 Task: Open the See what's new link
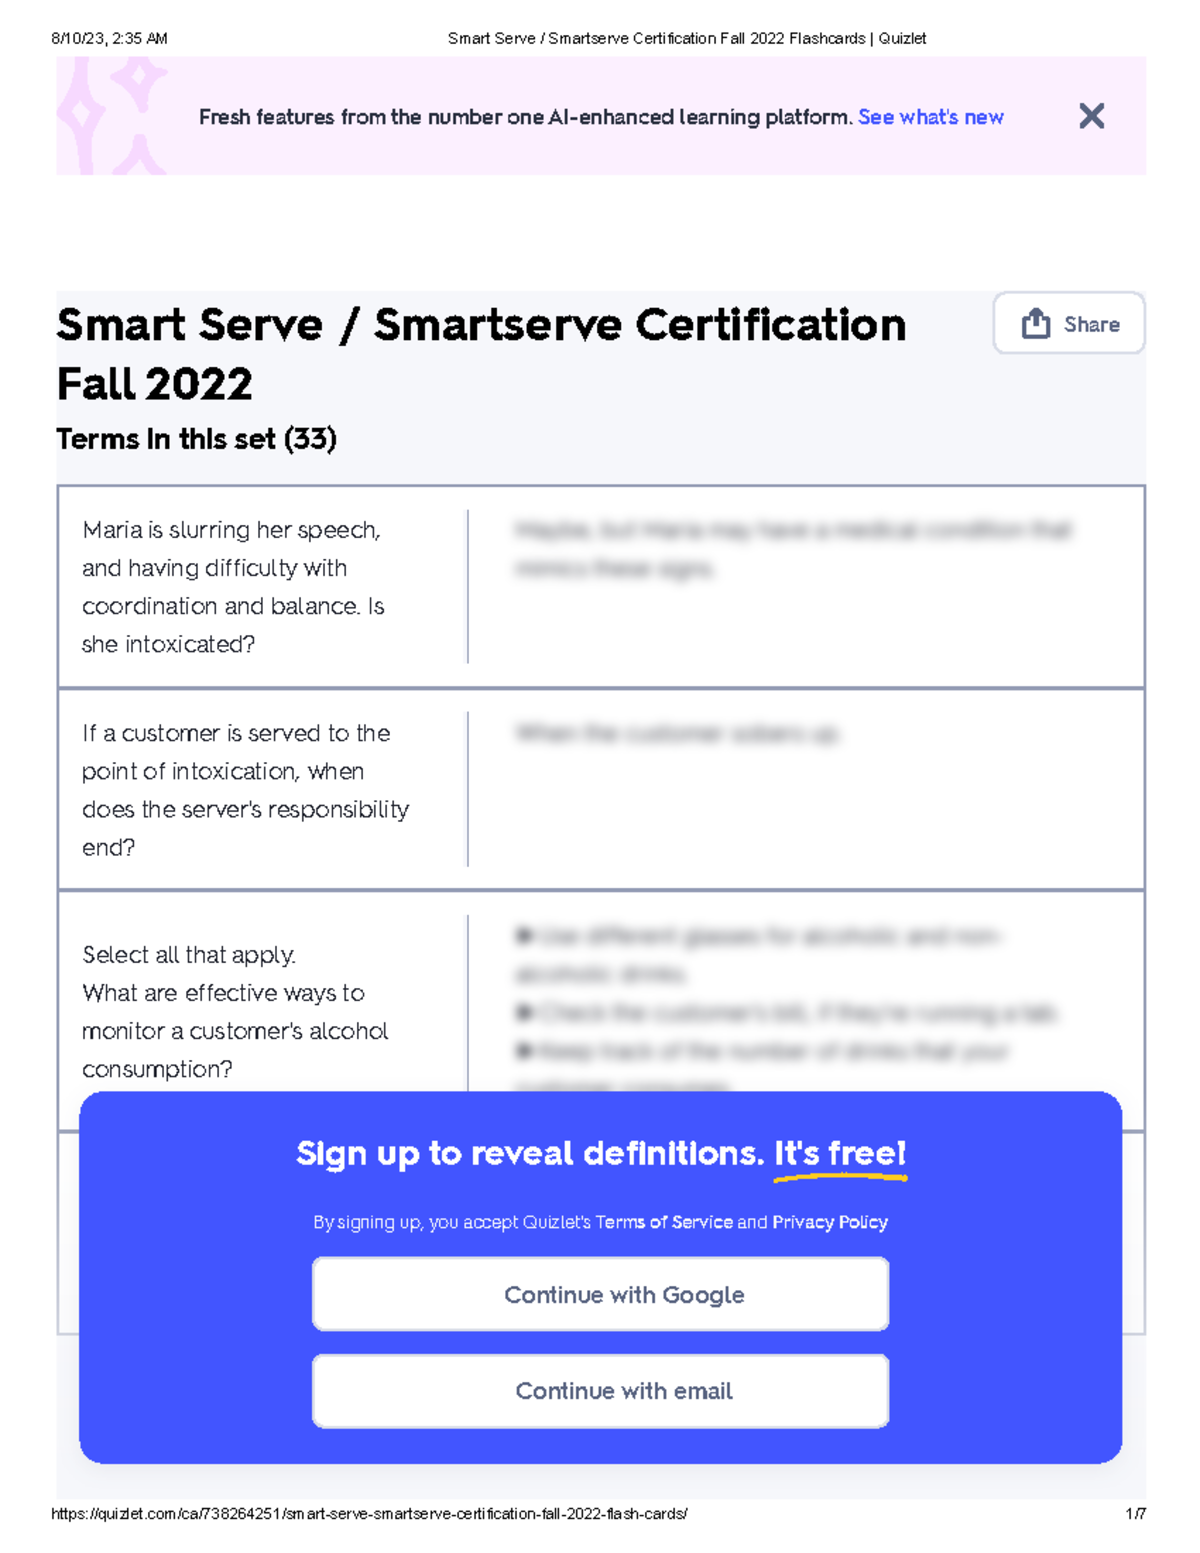click(x=930, y=116)
